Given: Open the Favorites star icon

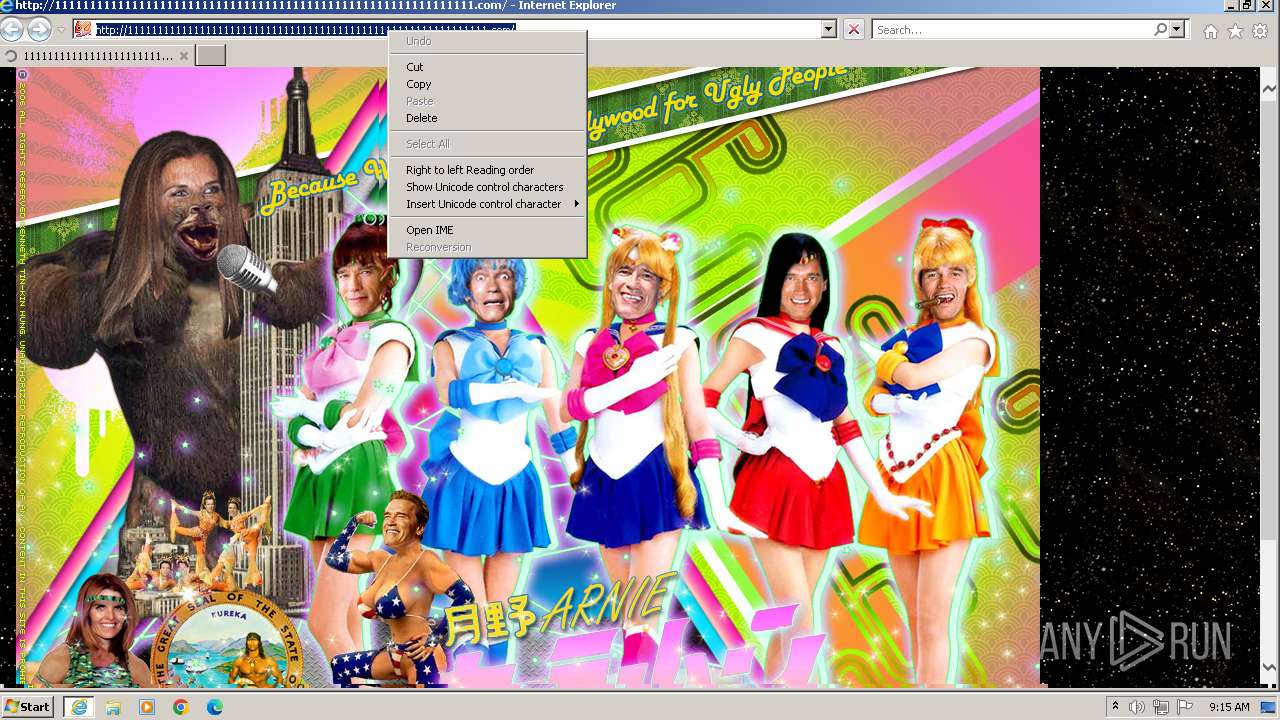Looking at the screenshot, I should pyautogui.click(x=1235, y=31).
